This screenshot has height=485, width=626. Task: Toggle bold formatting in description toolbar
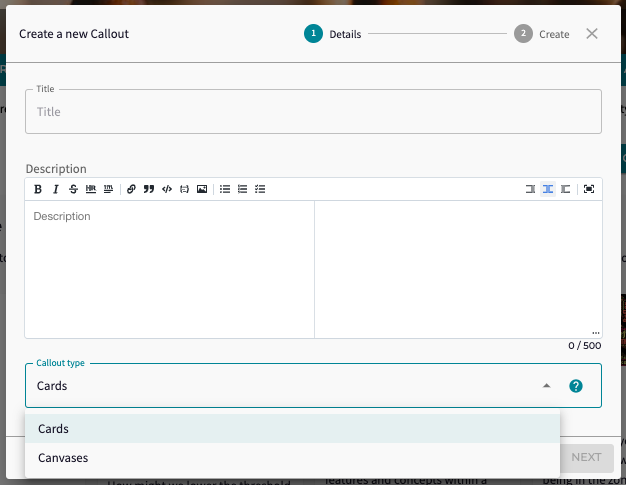click(38, 189)
